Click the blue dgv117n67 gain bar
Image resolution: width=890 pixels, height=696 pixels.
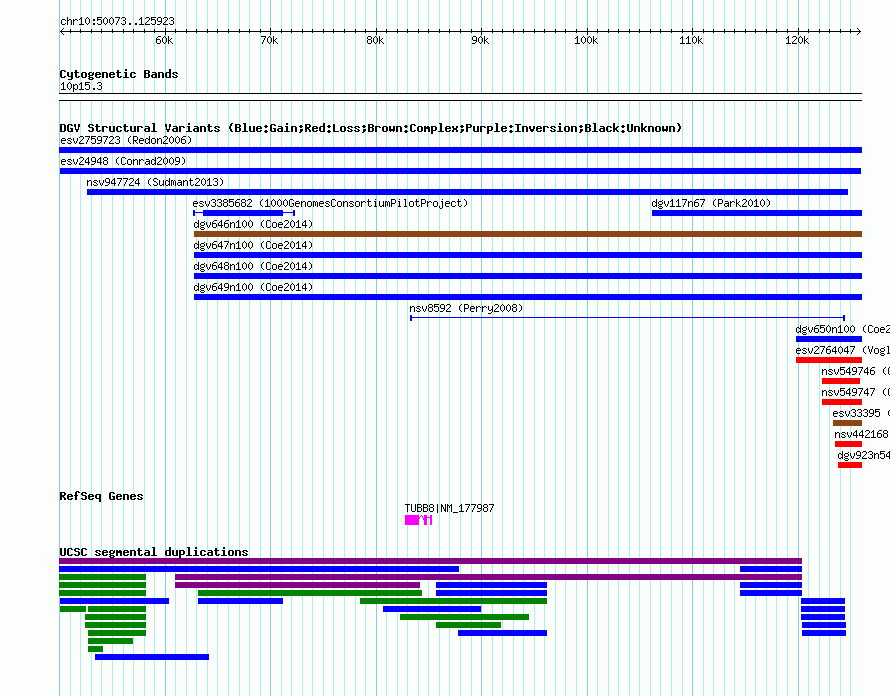pos(757,213)
